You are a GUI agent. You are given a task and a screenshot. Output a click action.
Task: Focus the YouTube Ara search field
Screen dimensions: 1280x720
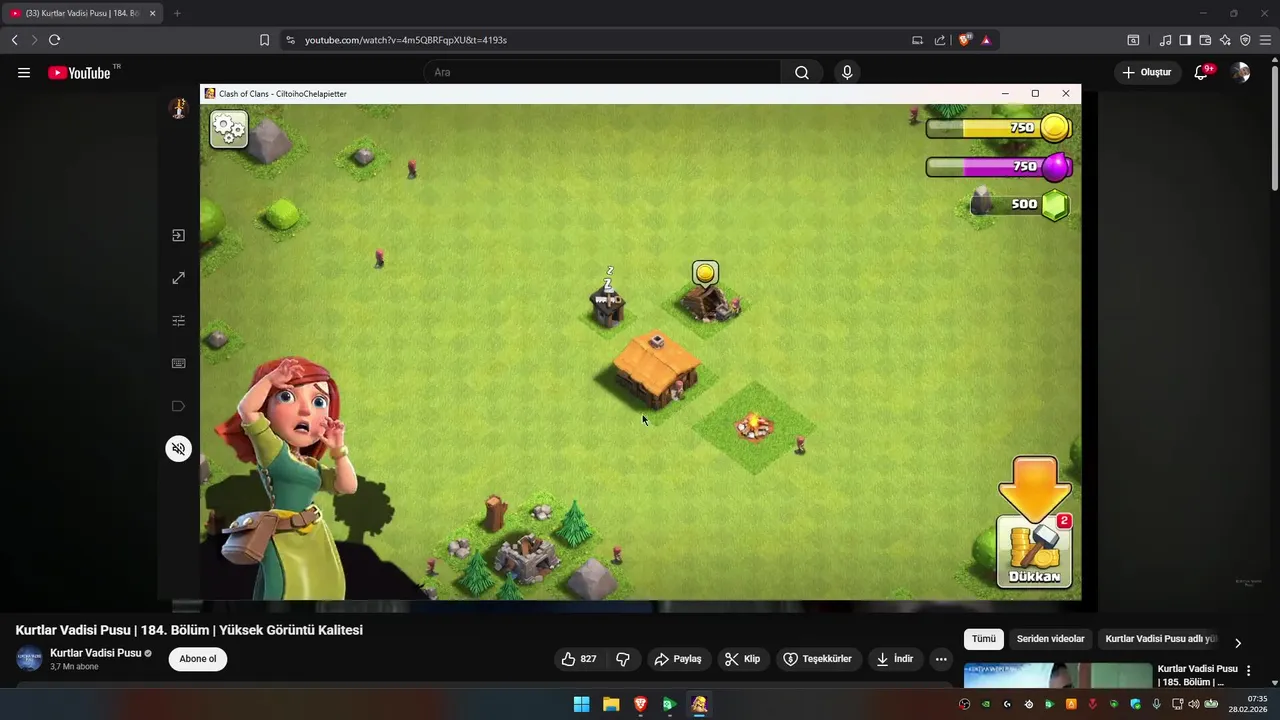[x=602, y=72]
